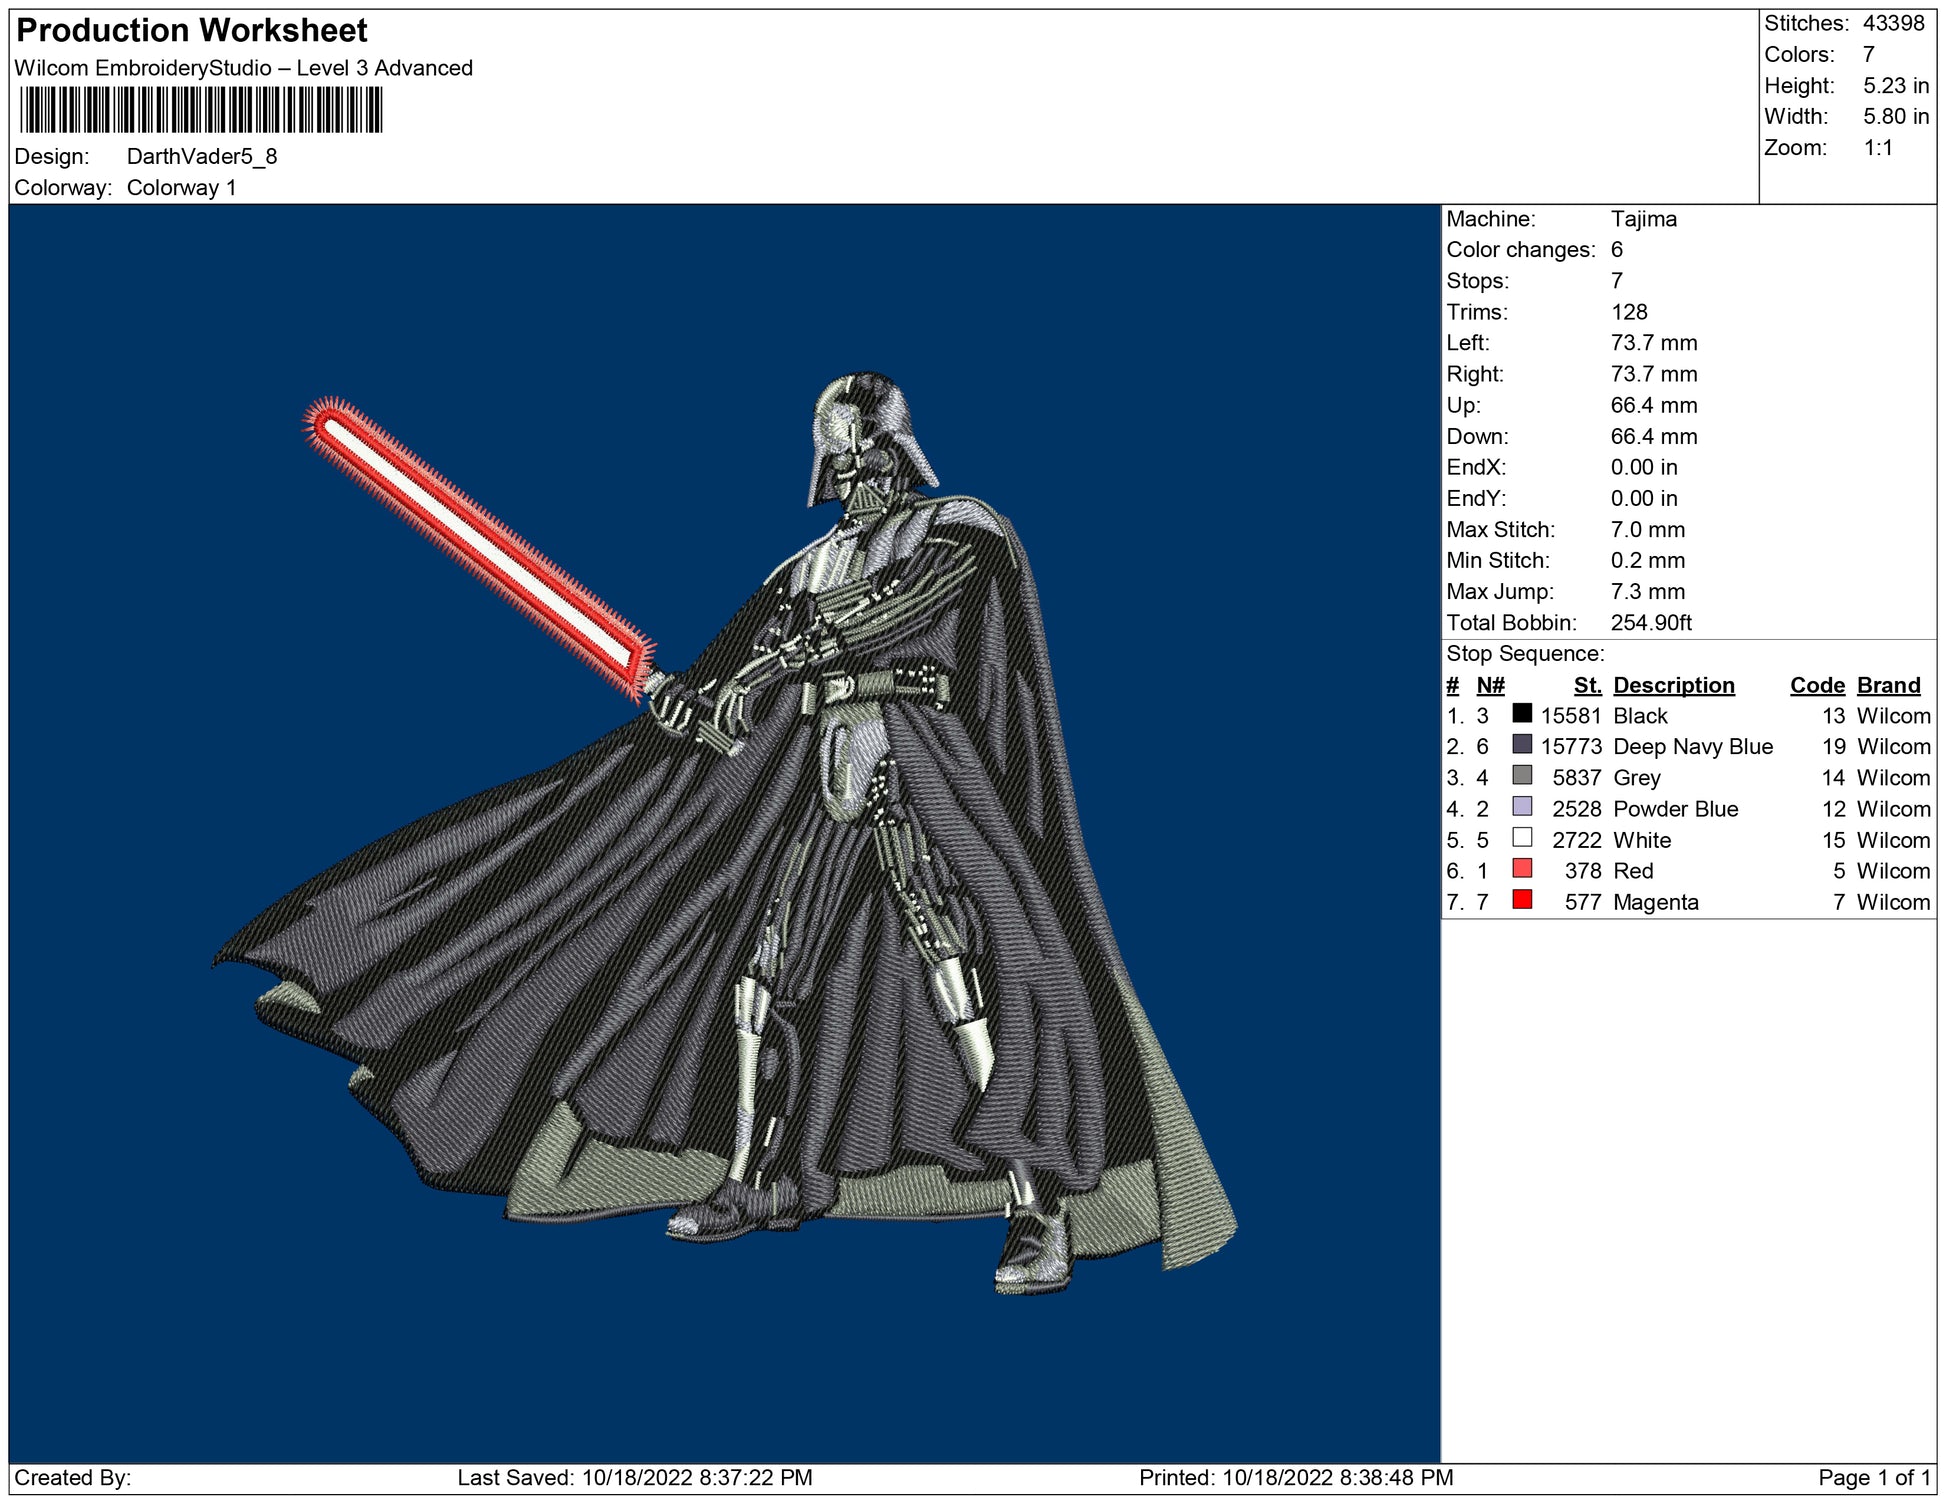Click the Description column header
The height and width of the screenshot is (1497, 1946).
coord(1673,685)
